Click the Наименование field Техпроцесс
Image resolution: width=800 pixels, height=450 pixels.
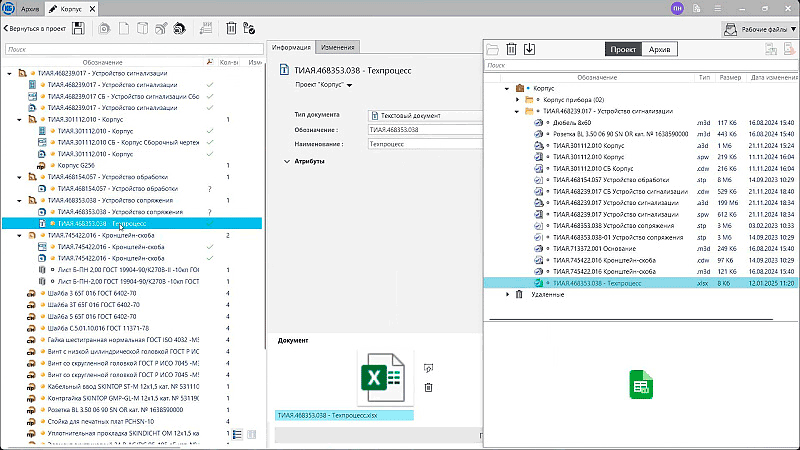425,144
